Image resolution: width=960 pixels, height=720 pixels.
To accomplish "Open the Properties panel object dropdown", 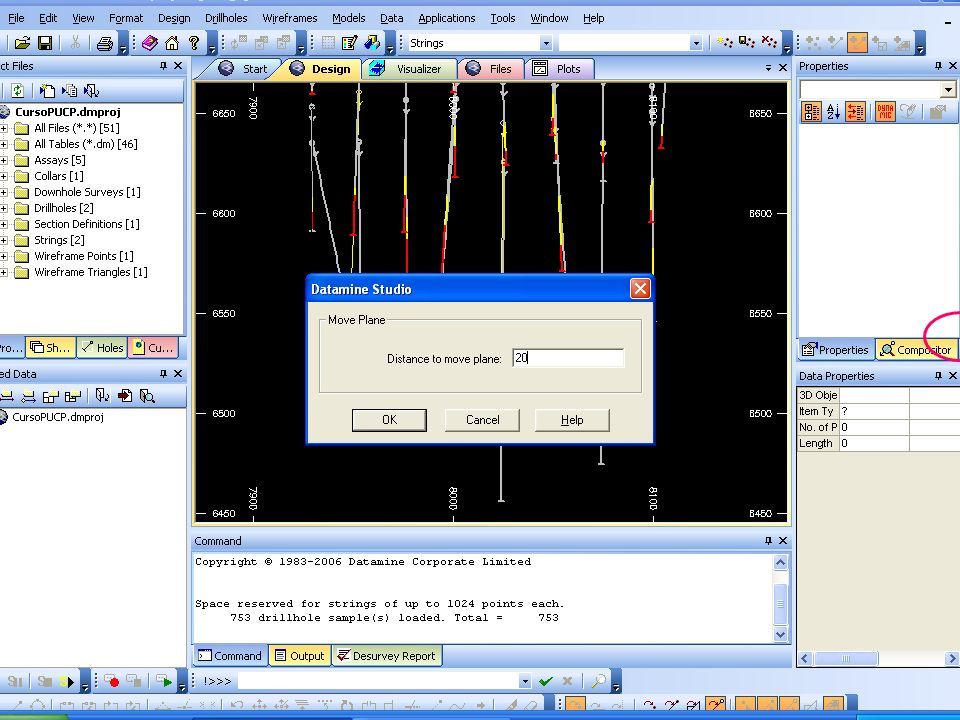I will 948,90.
